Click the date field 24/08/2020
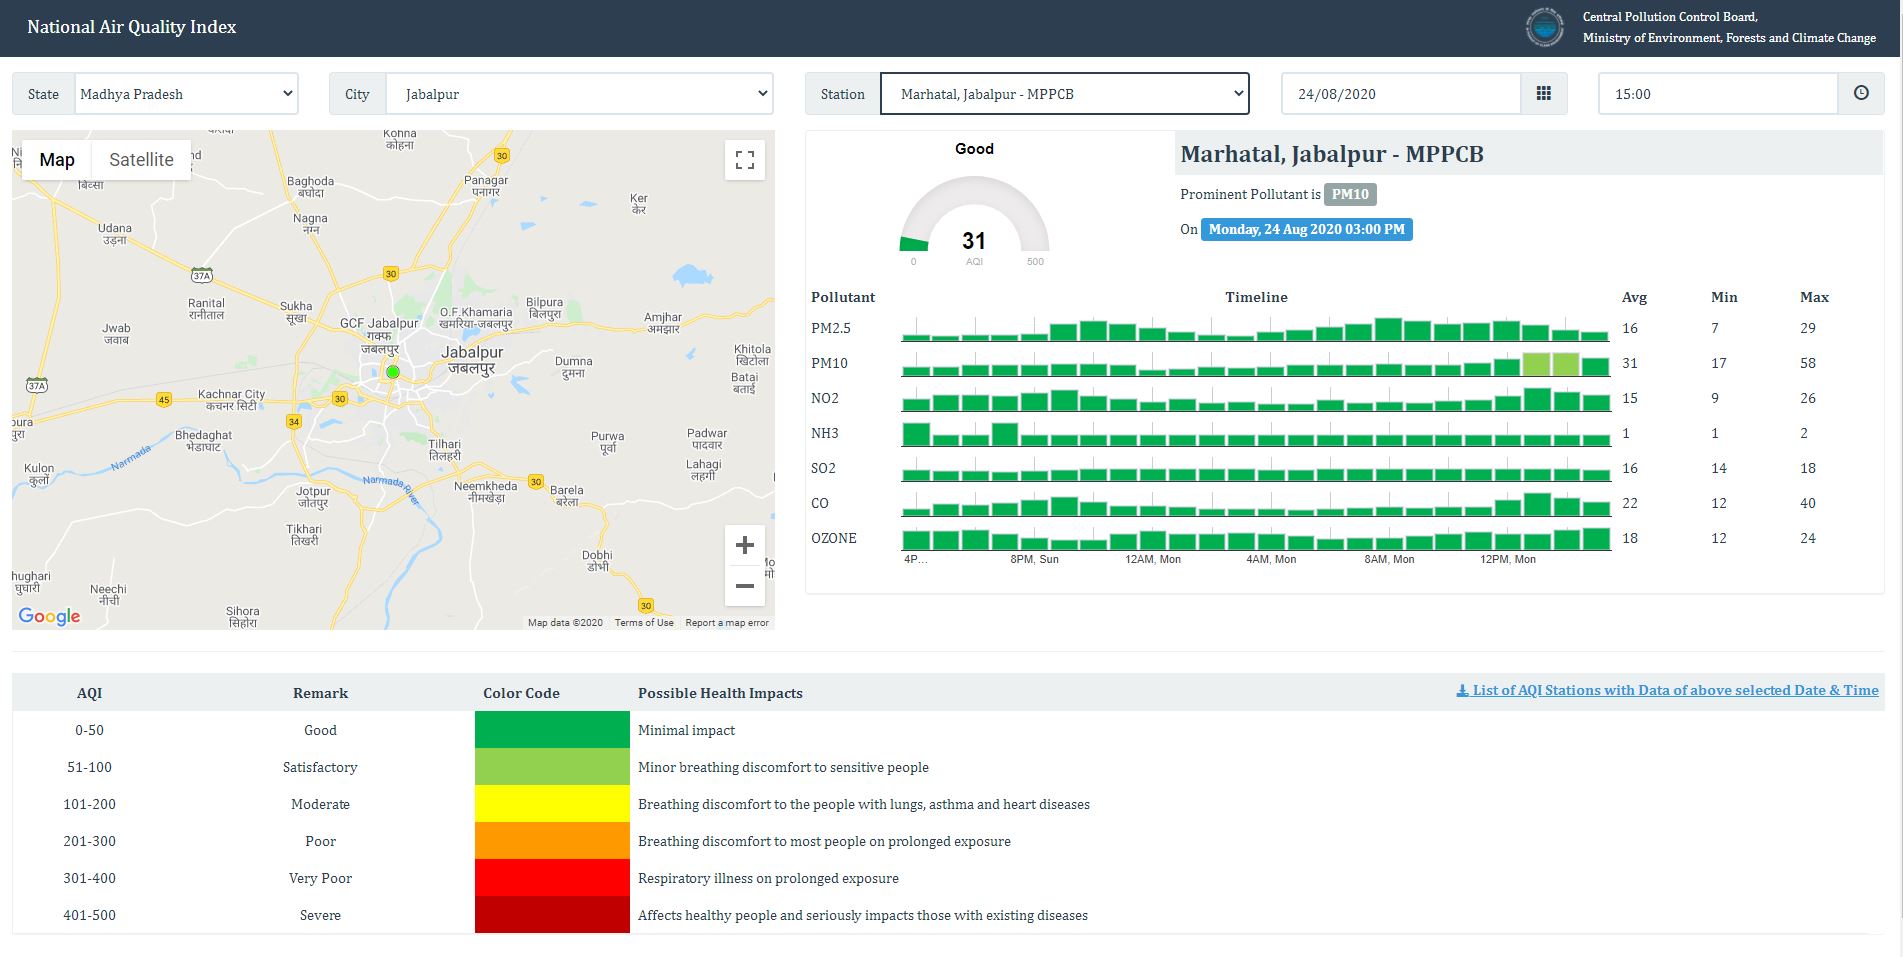 (1401, 94)
